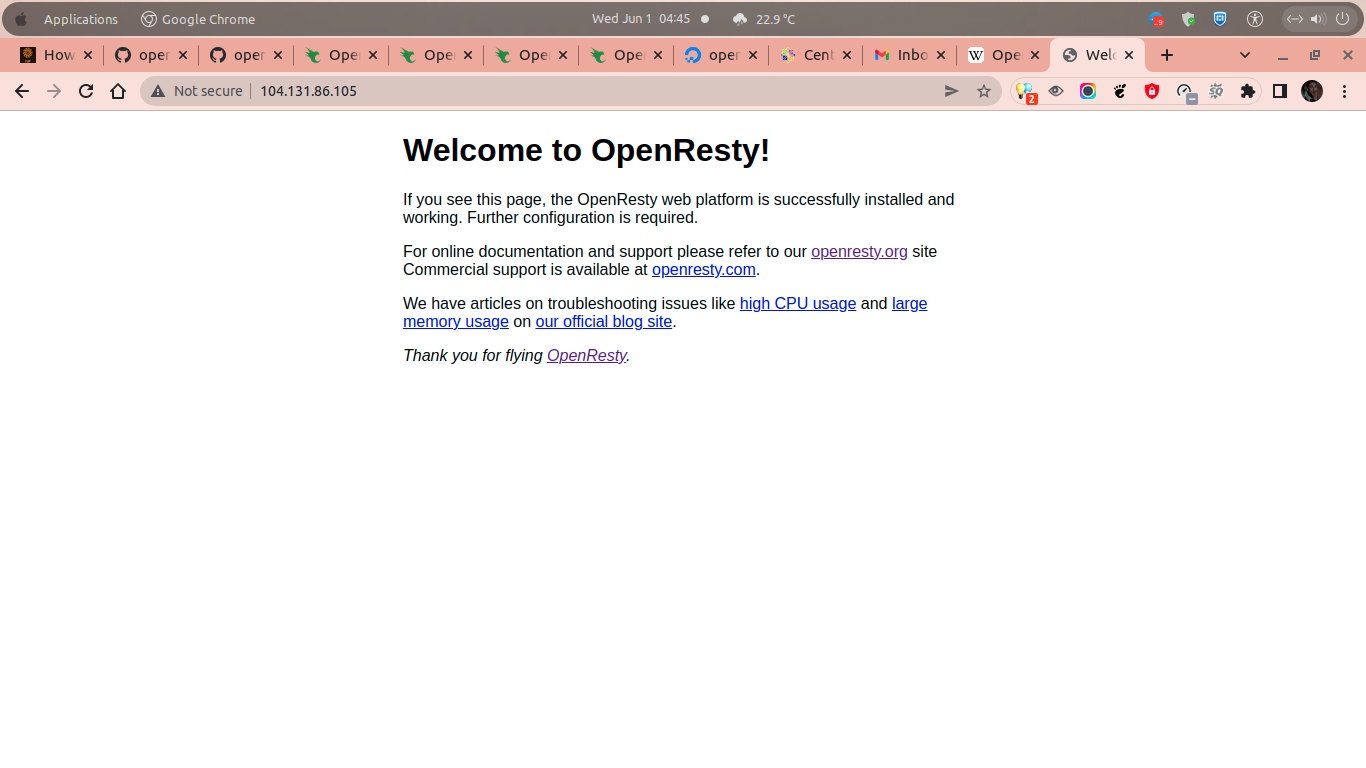Open the Extensions puzzle piece menu
Viewport: 1366px width, 768px height.
[x=1247, y=91]
